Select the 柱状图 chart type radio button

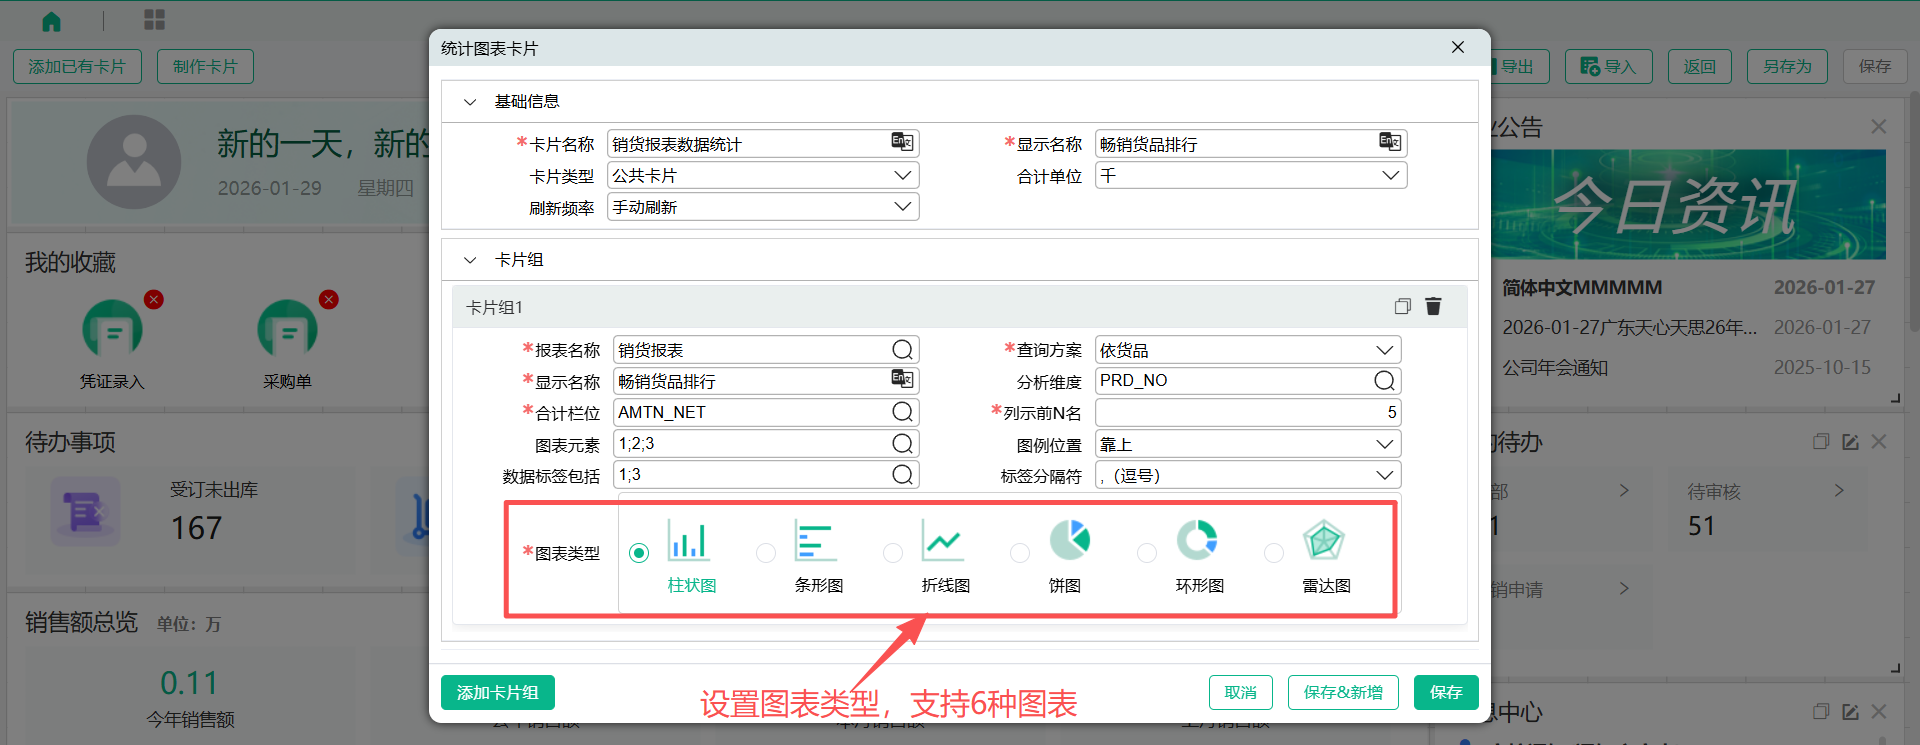tap(639, 553)
